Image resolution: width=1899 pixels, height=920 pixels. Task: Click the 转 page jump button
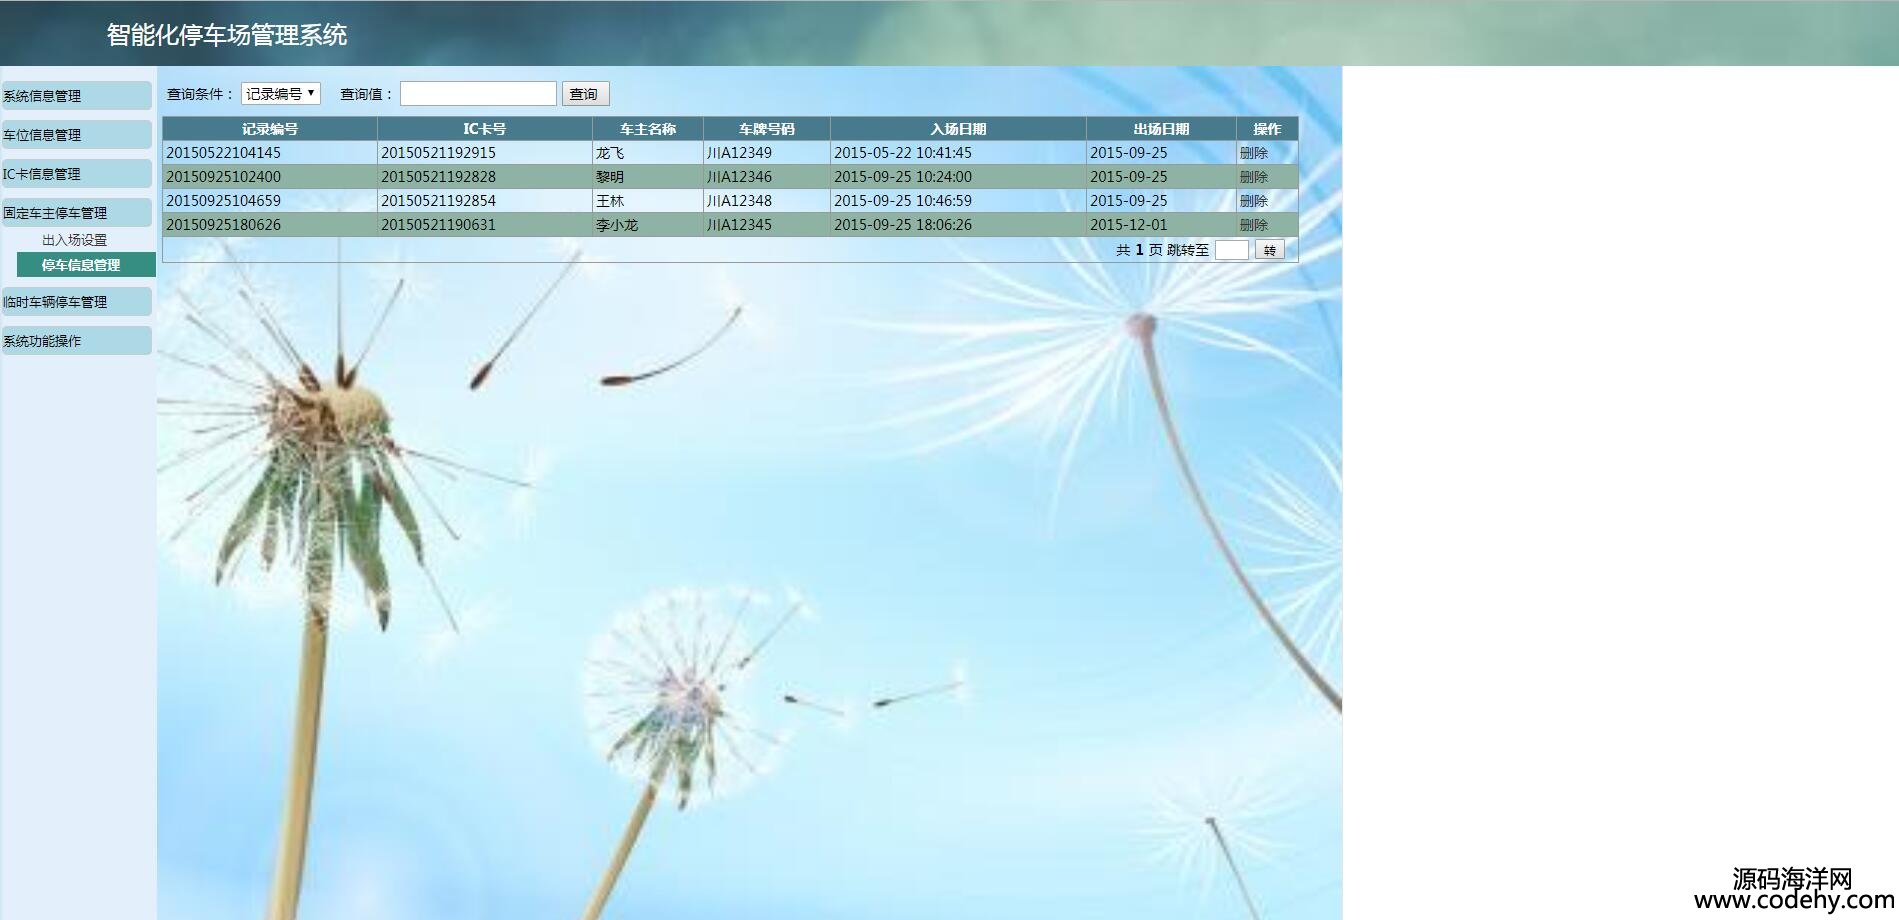[1269, 250]
